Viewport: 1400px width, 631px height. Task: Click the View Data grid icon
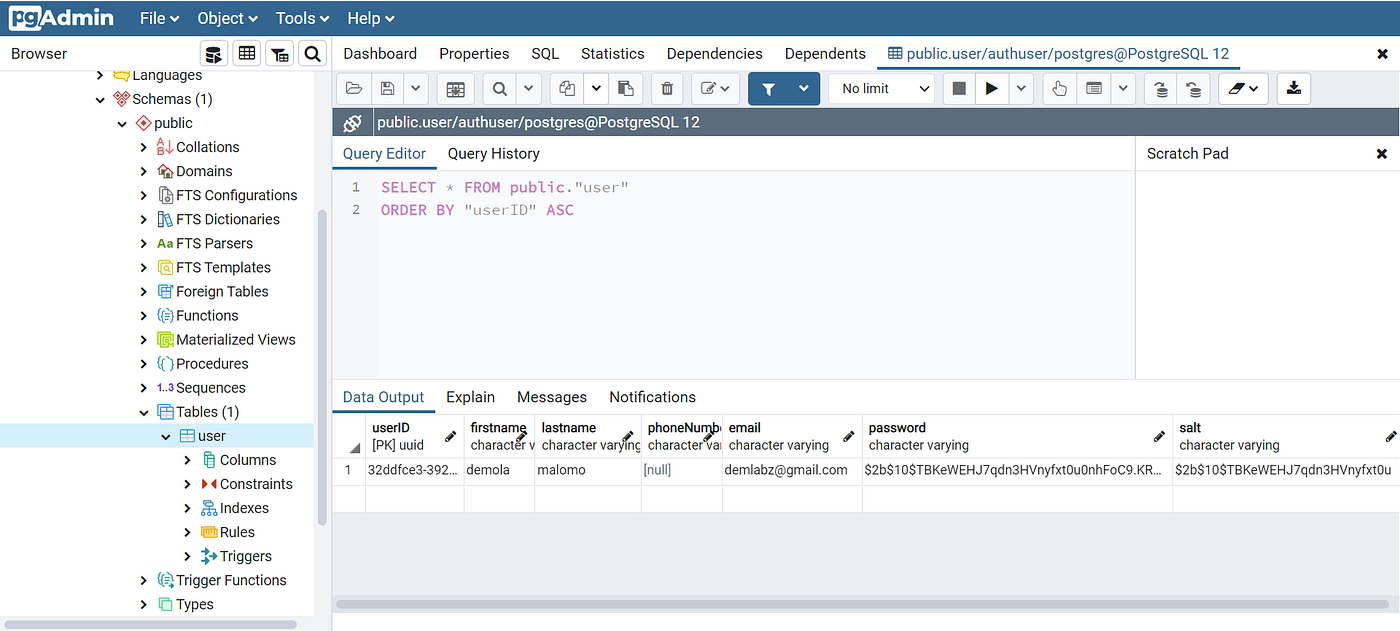click(x=246, y=52)
